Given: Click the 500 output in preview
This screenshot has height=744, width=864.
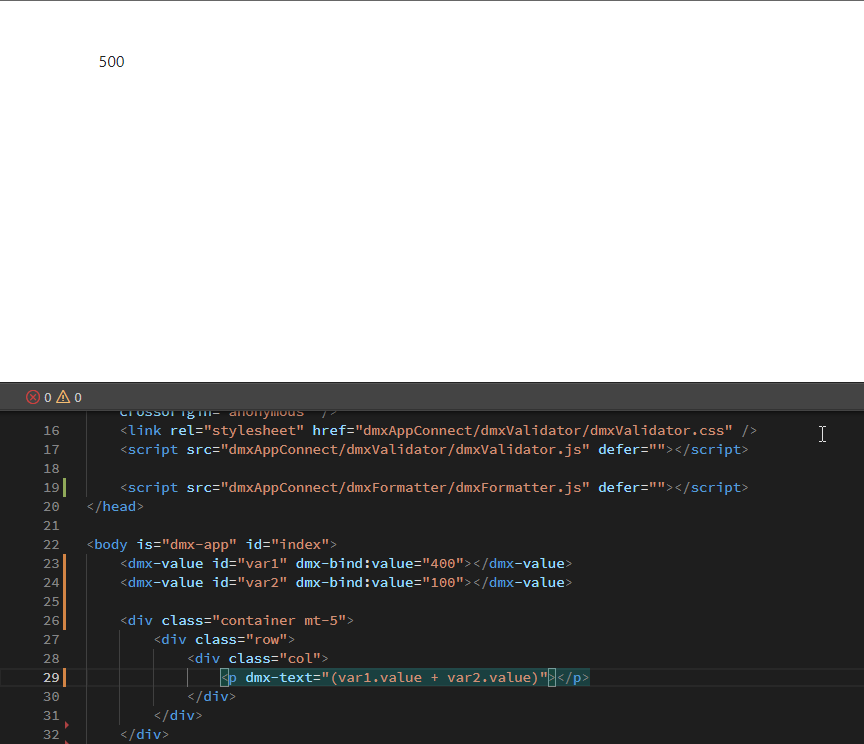Looking at the screenshot, I should pos(111,62).
